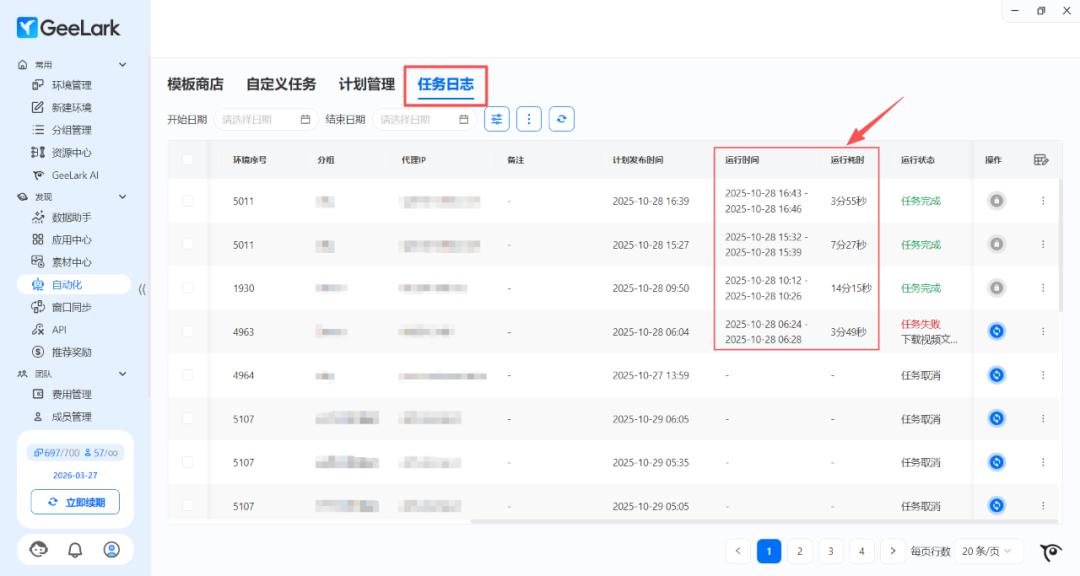Open the column settings icon in the table header

[x=1041, y=160]
